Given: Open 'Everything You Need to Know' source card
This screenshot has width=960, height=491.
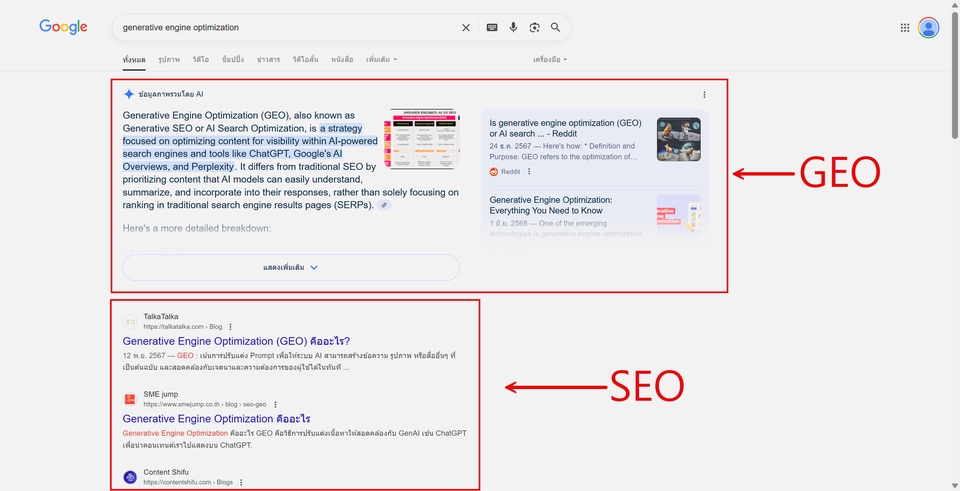Looking at the screenshot, I should (x=551, y=205).
